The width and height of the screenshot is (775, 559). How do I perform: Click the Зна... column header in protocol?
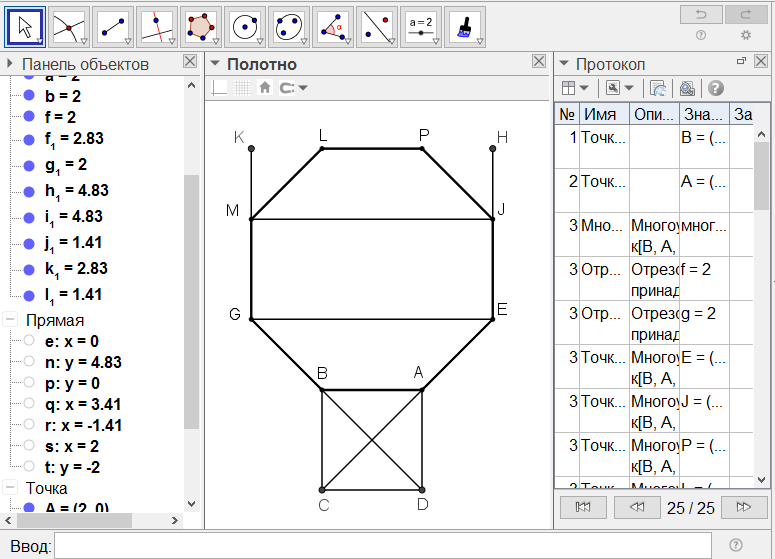point(704,115)
